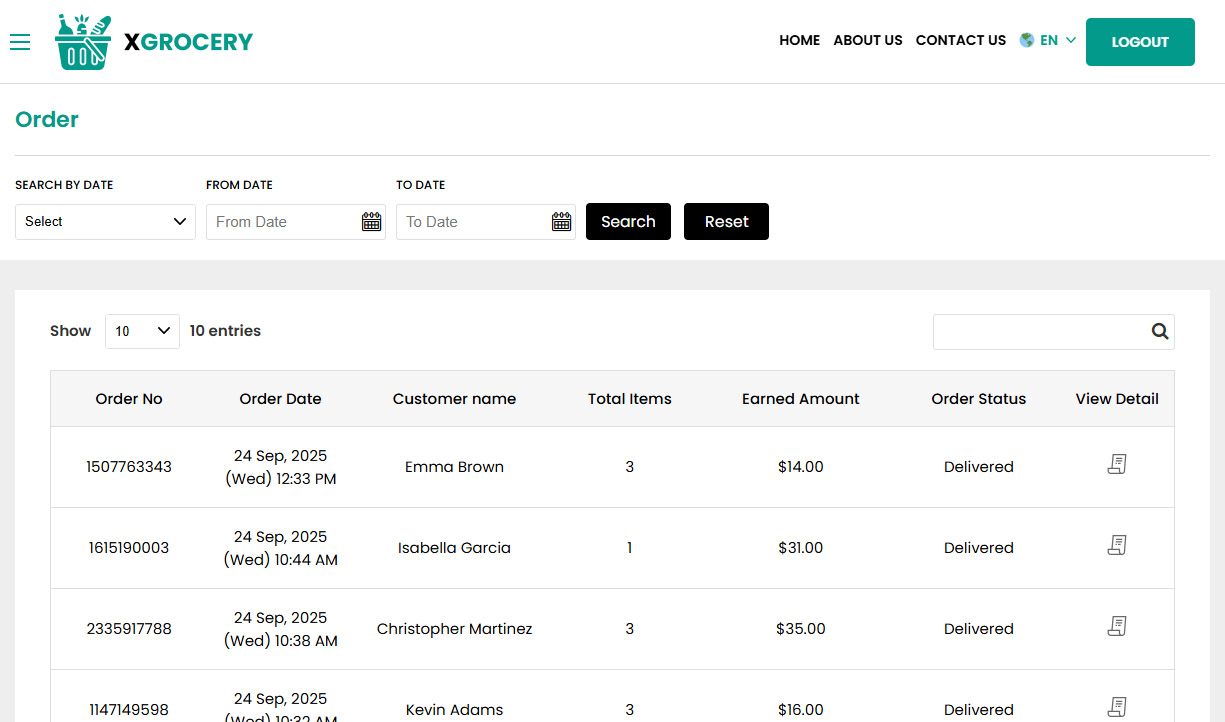
Task: Open the Search By Date select dropdown
Action: [105, 221]
